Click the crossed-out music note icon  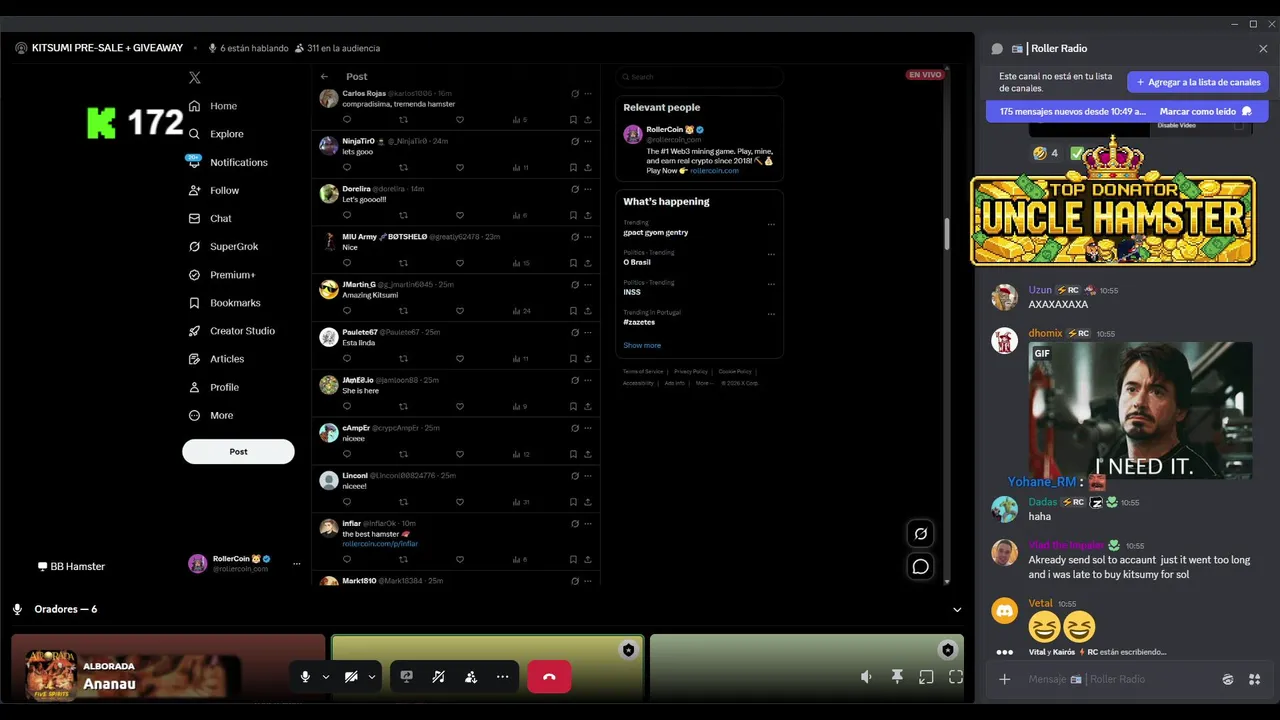[438, 677]
